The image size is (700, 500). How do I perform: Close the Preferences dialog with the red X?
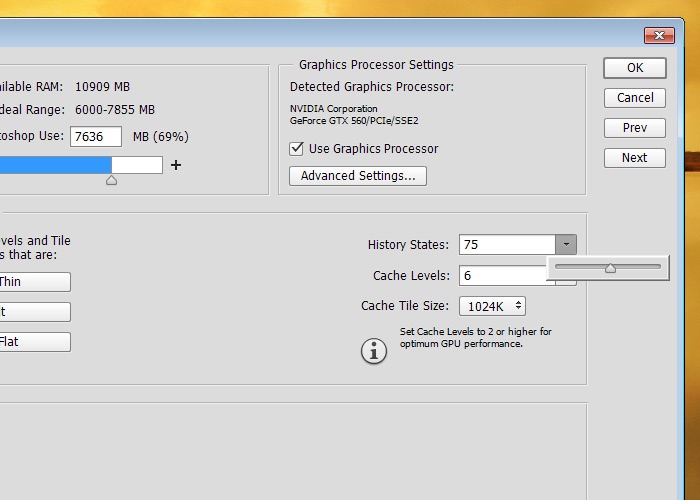pyautogui.click(x=659, y=36)
